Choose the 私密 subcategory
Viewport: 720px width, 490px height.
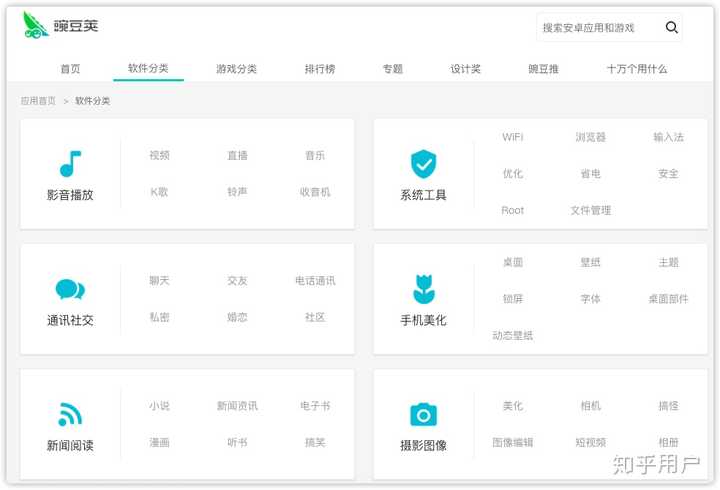pos(159,317)
